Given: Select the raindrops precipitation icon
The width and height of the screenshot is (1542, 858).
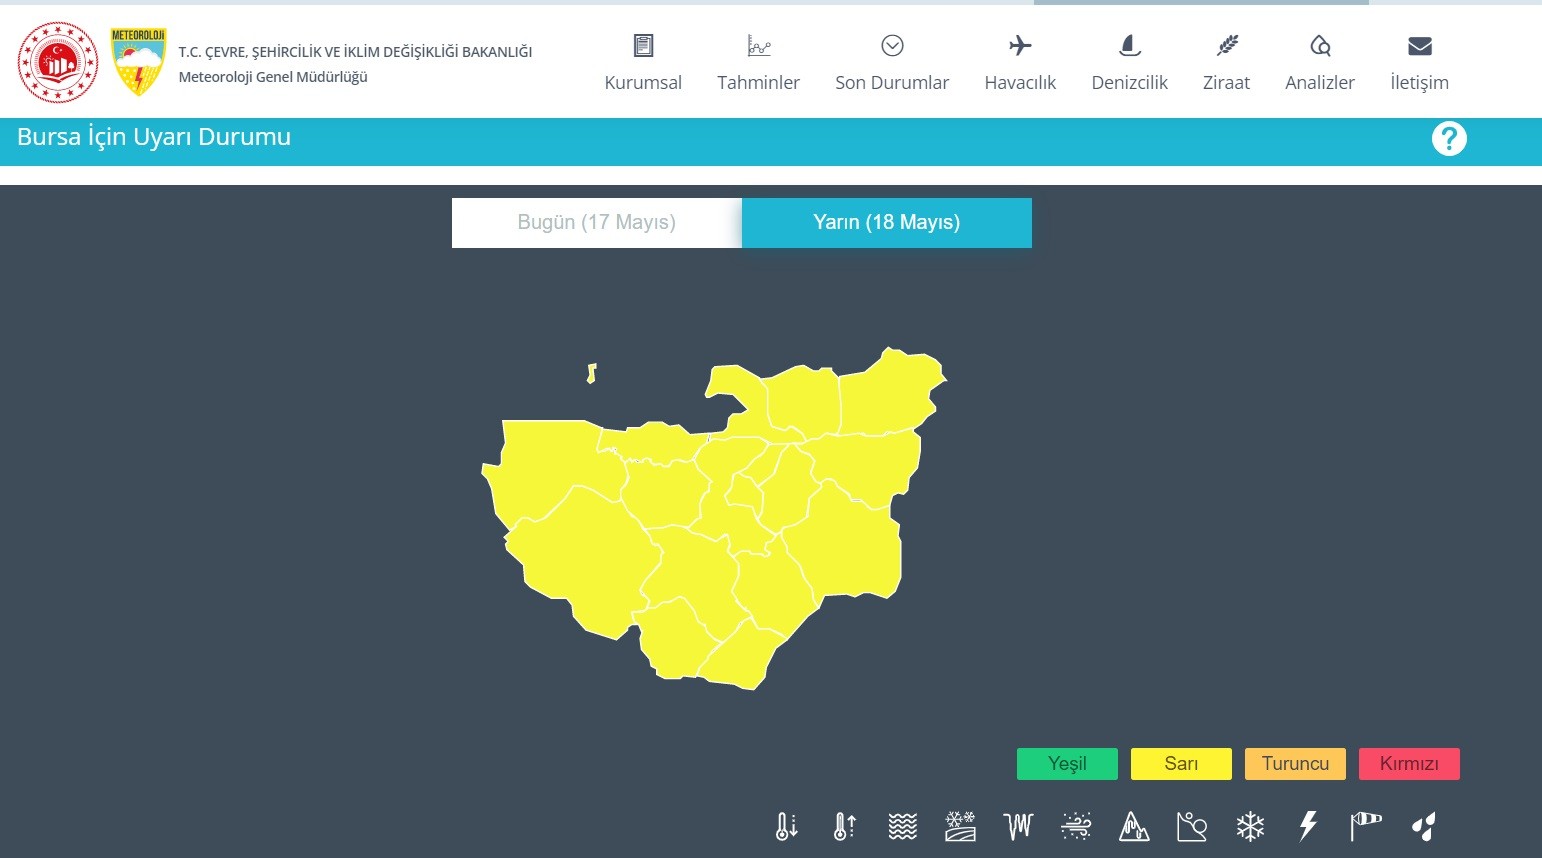Looking at the screenshot, I should (x=1423, y=826).
